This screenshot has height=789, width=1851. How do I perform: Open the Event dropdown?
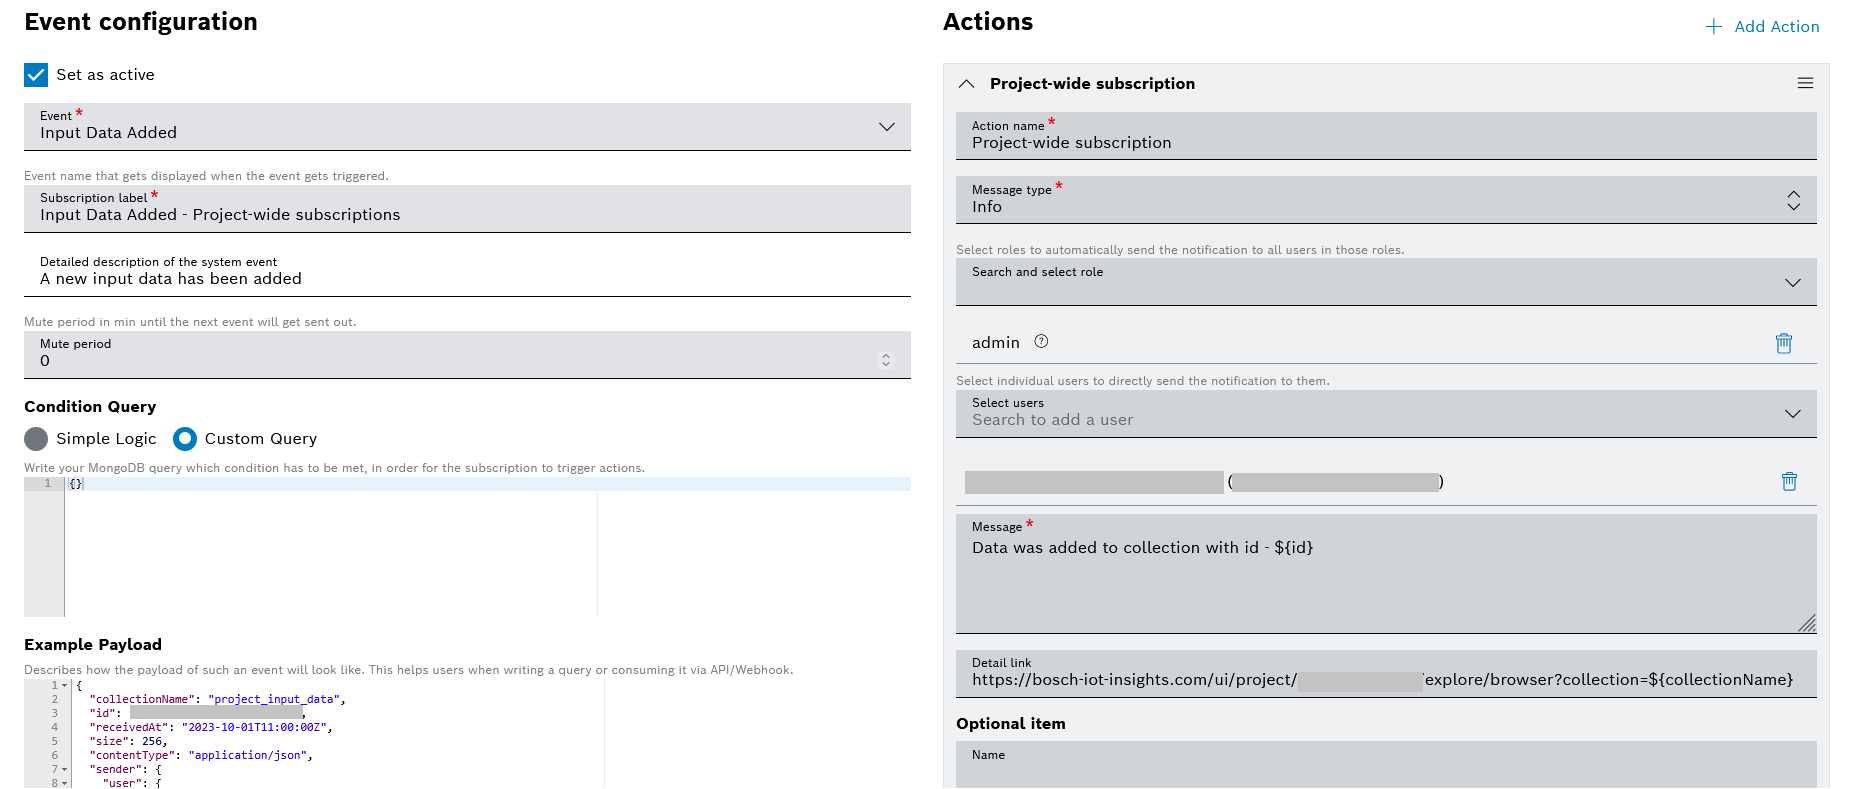pos(886,127)
